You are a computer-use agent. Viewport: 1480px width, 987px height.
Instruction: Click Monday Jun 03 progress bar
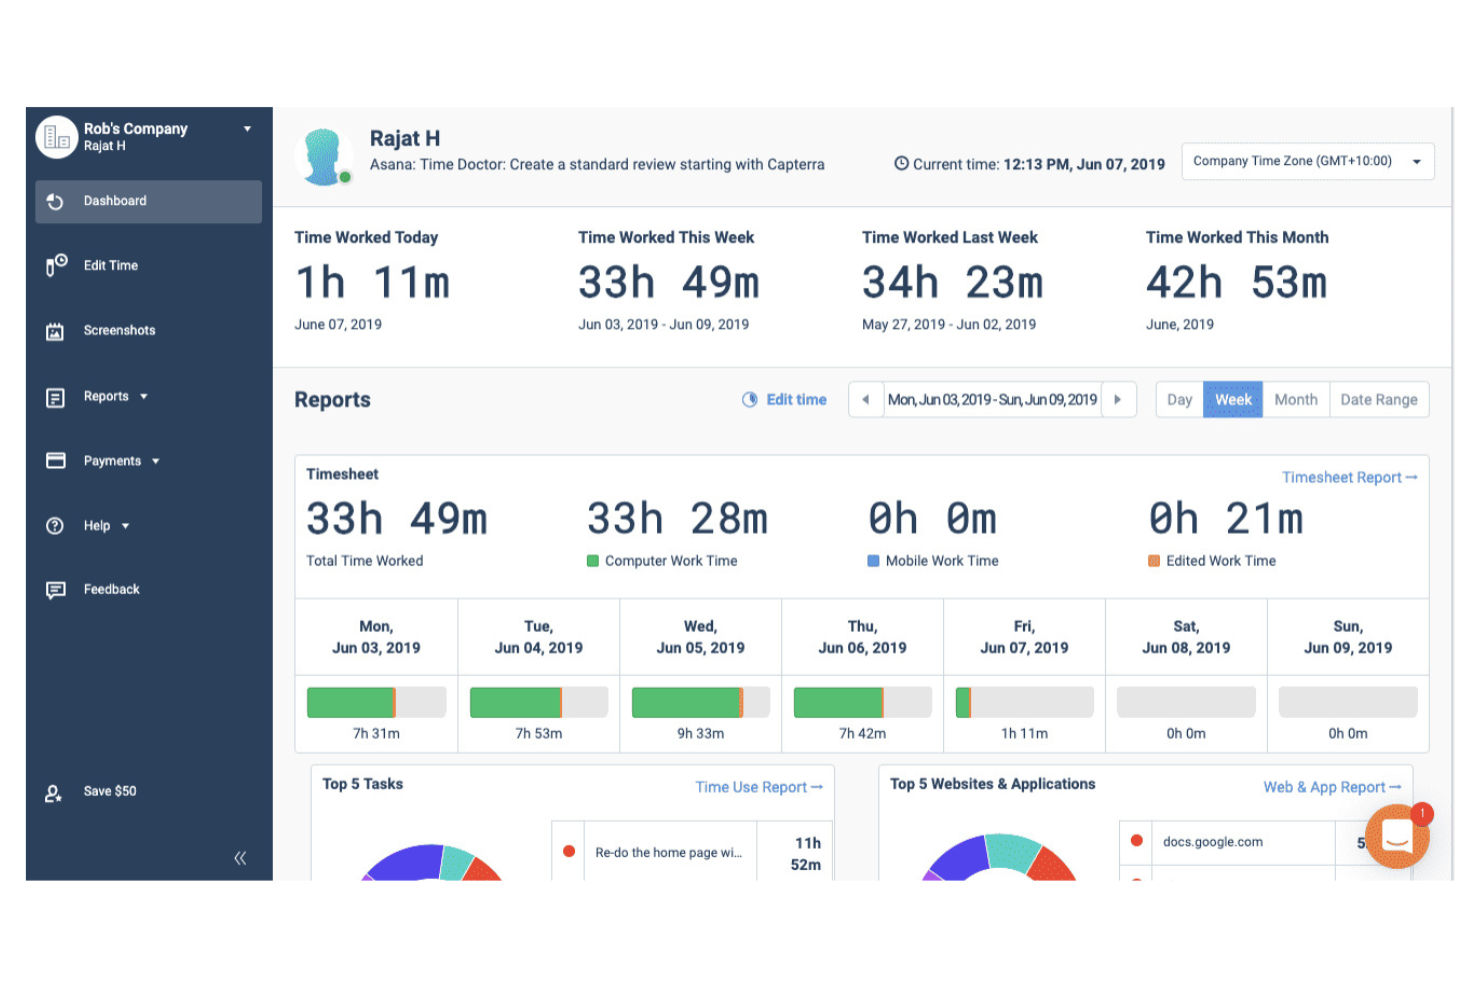pos(376,702)
